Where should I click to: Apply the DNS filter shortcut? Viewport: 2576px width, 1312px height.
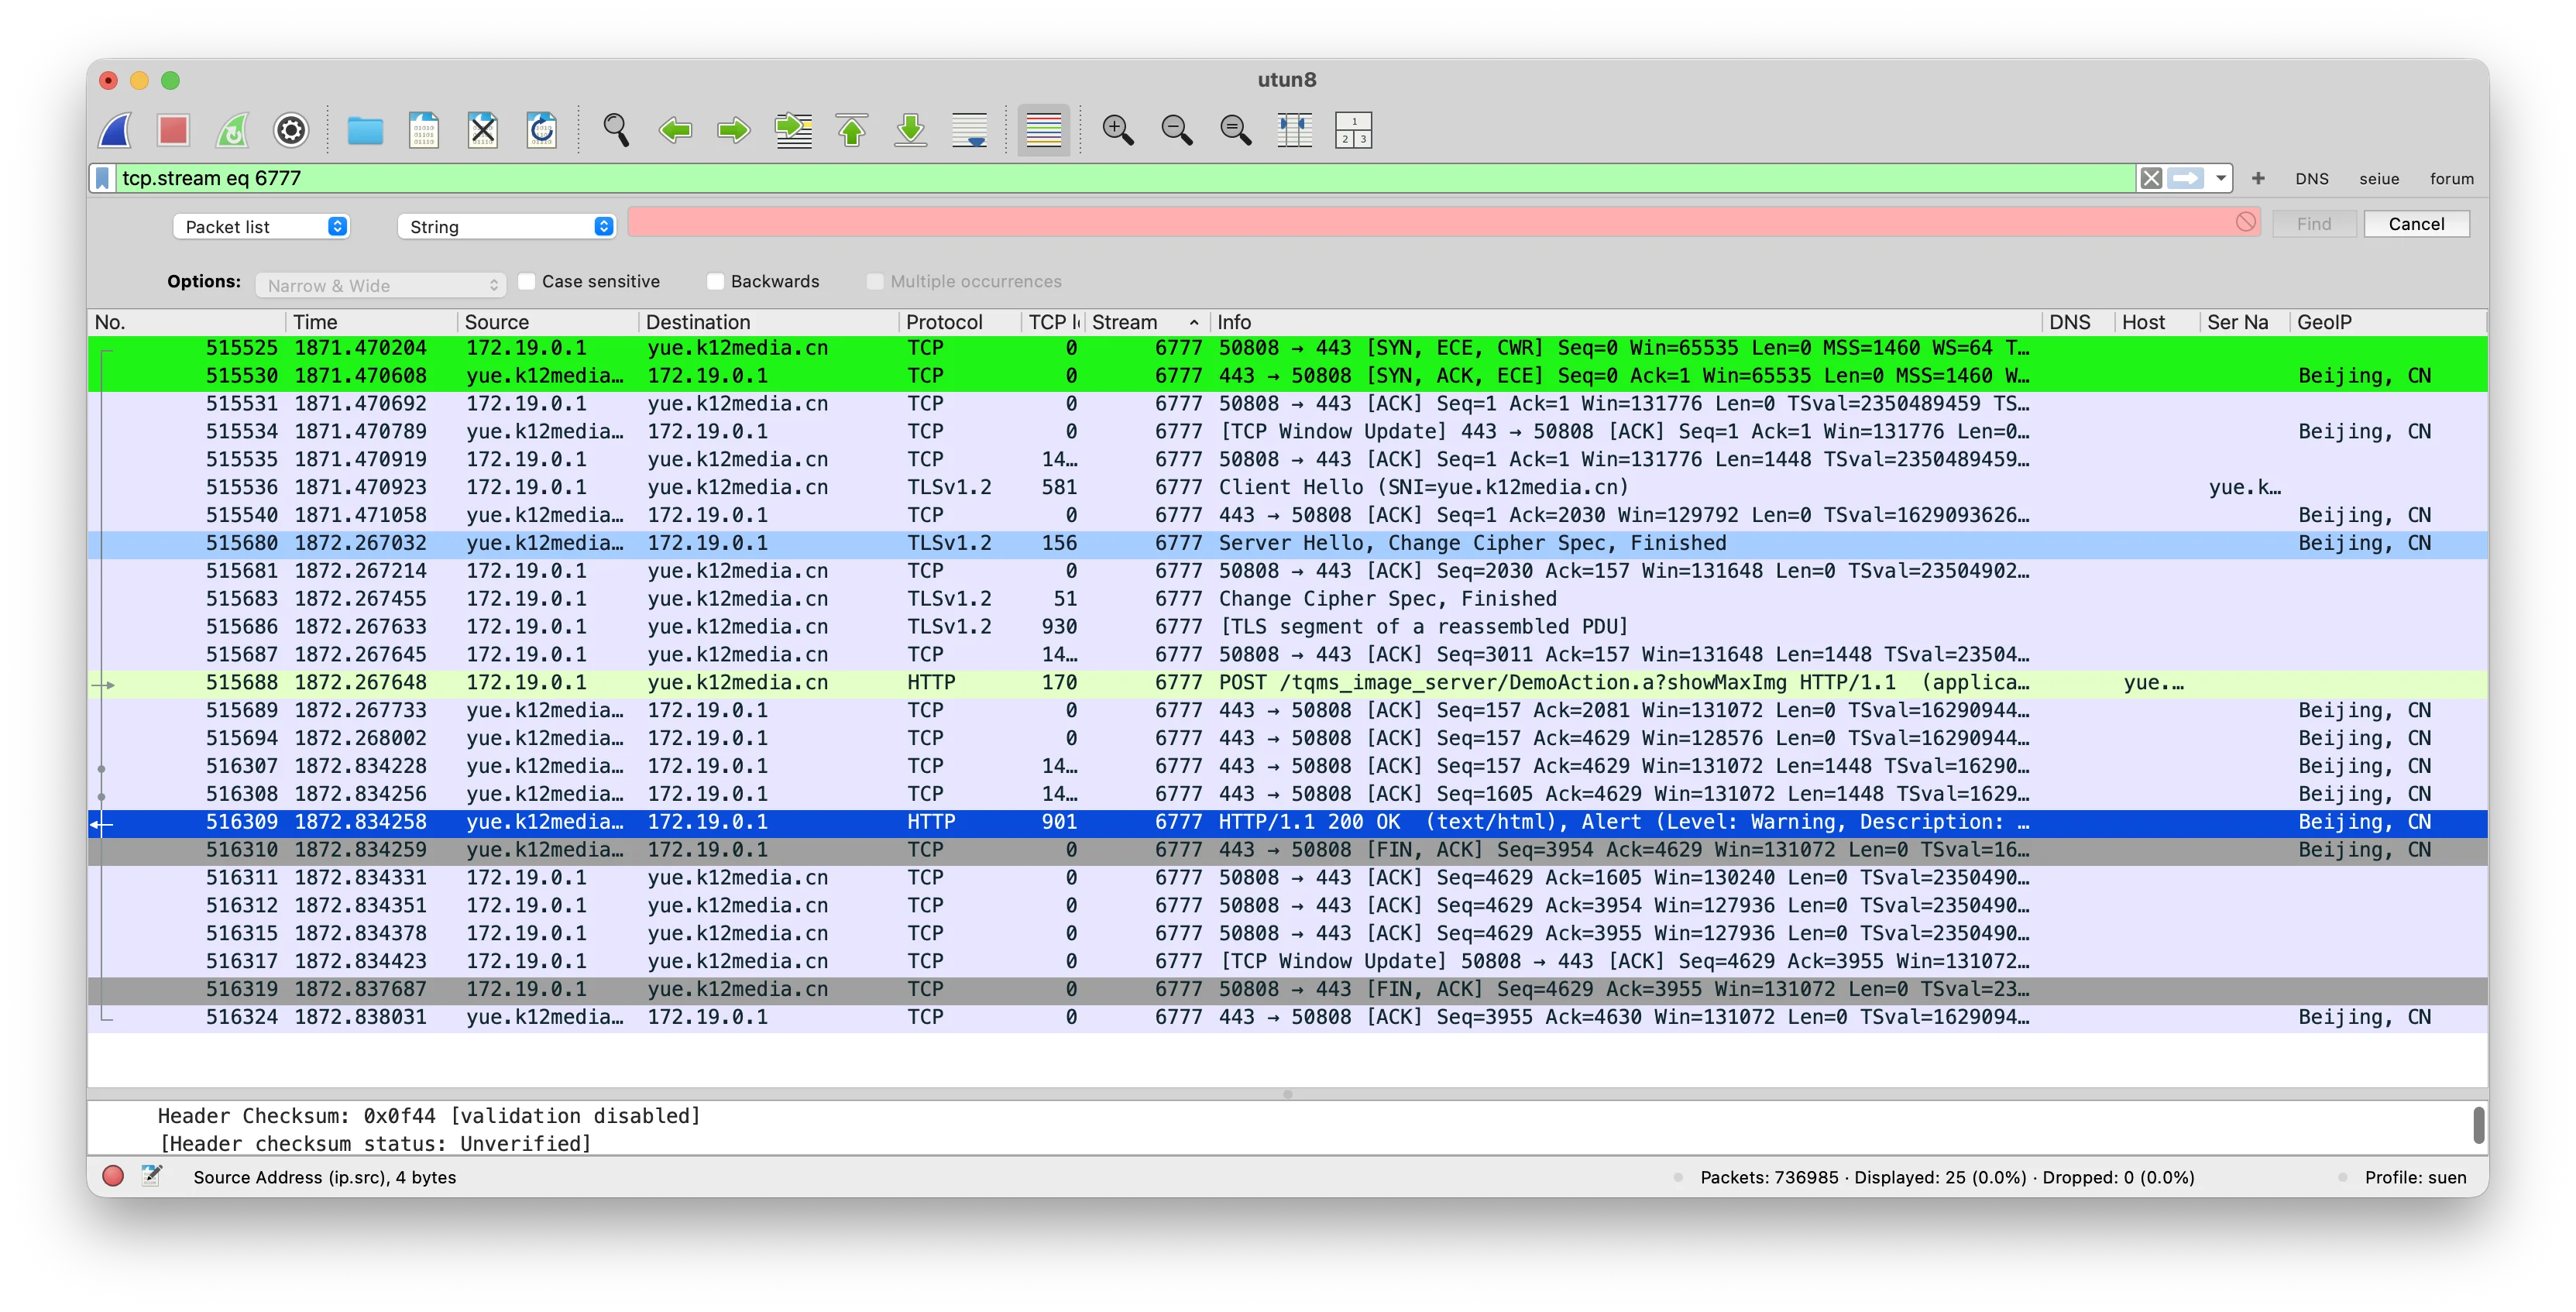pyautogui.click(x=2312, y=178)
